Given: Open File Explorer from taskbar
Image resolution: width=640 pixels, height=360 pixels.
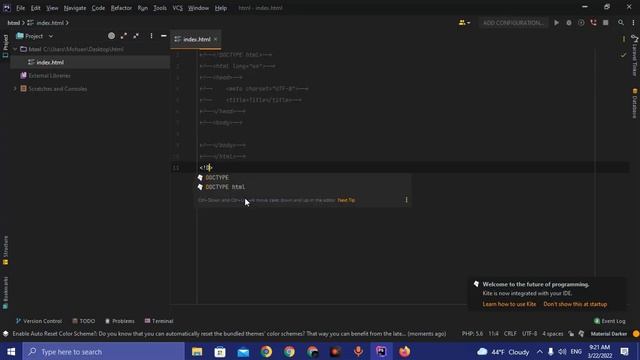Looking at the screenshot, I should pos(197,351).
